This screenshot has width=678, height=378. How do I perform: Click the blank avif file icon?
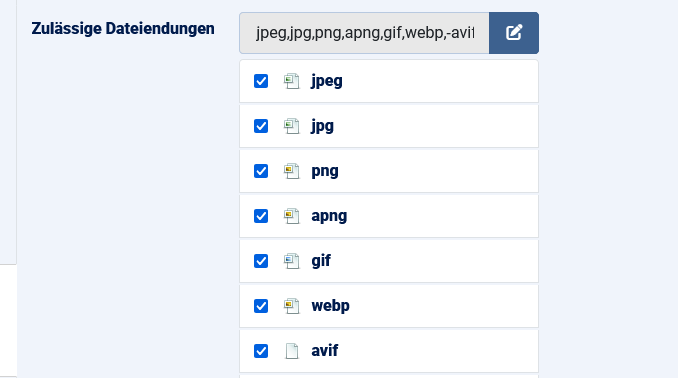point(292,351)
